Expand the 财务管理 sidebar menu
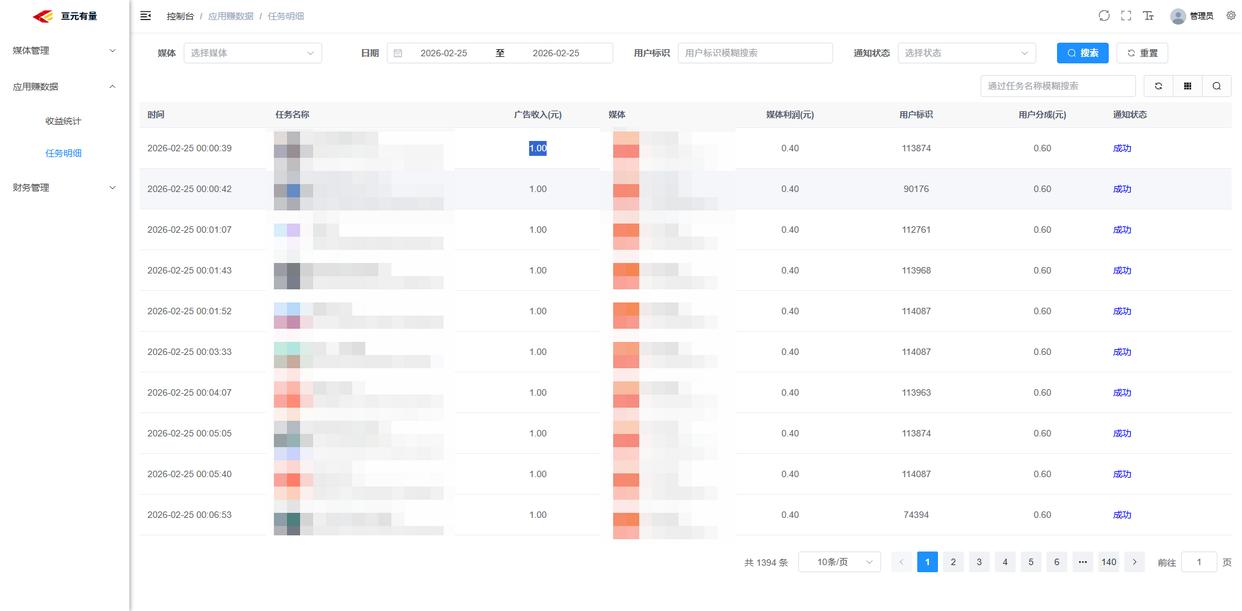This screenshot has width=1242, height=611. (x=65, y=188)
